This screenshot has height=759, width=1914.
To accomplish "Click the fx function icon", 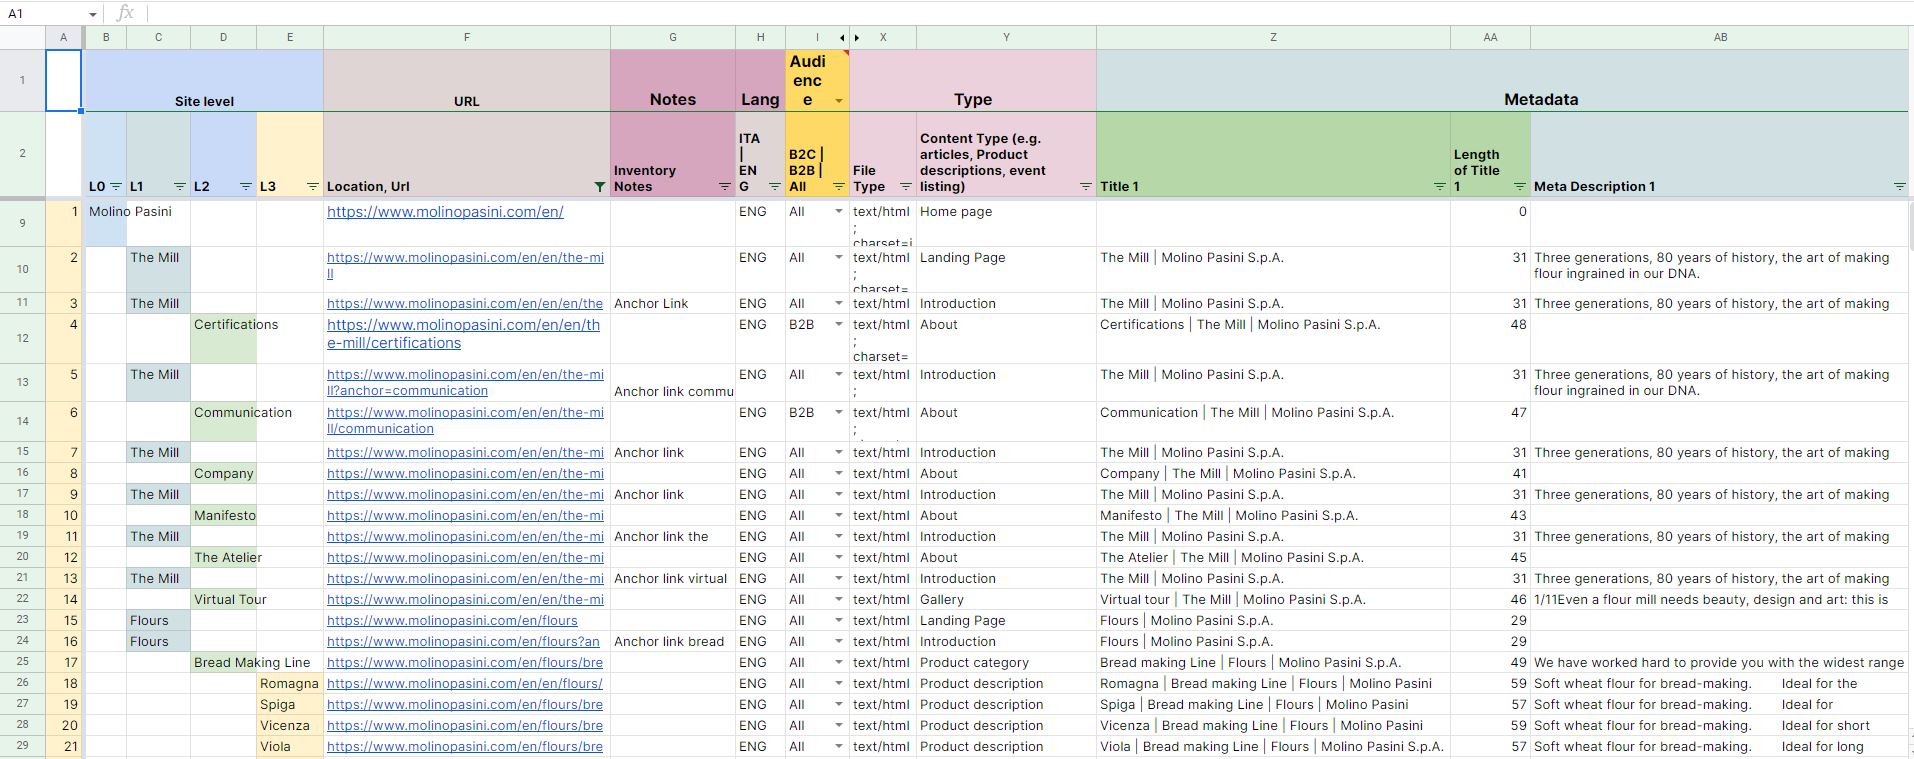I will [x=125, y=13].
